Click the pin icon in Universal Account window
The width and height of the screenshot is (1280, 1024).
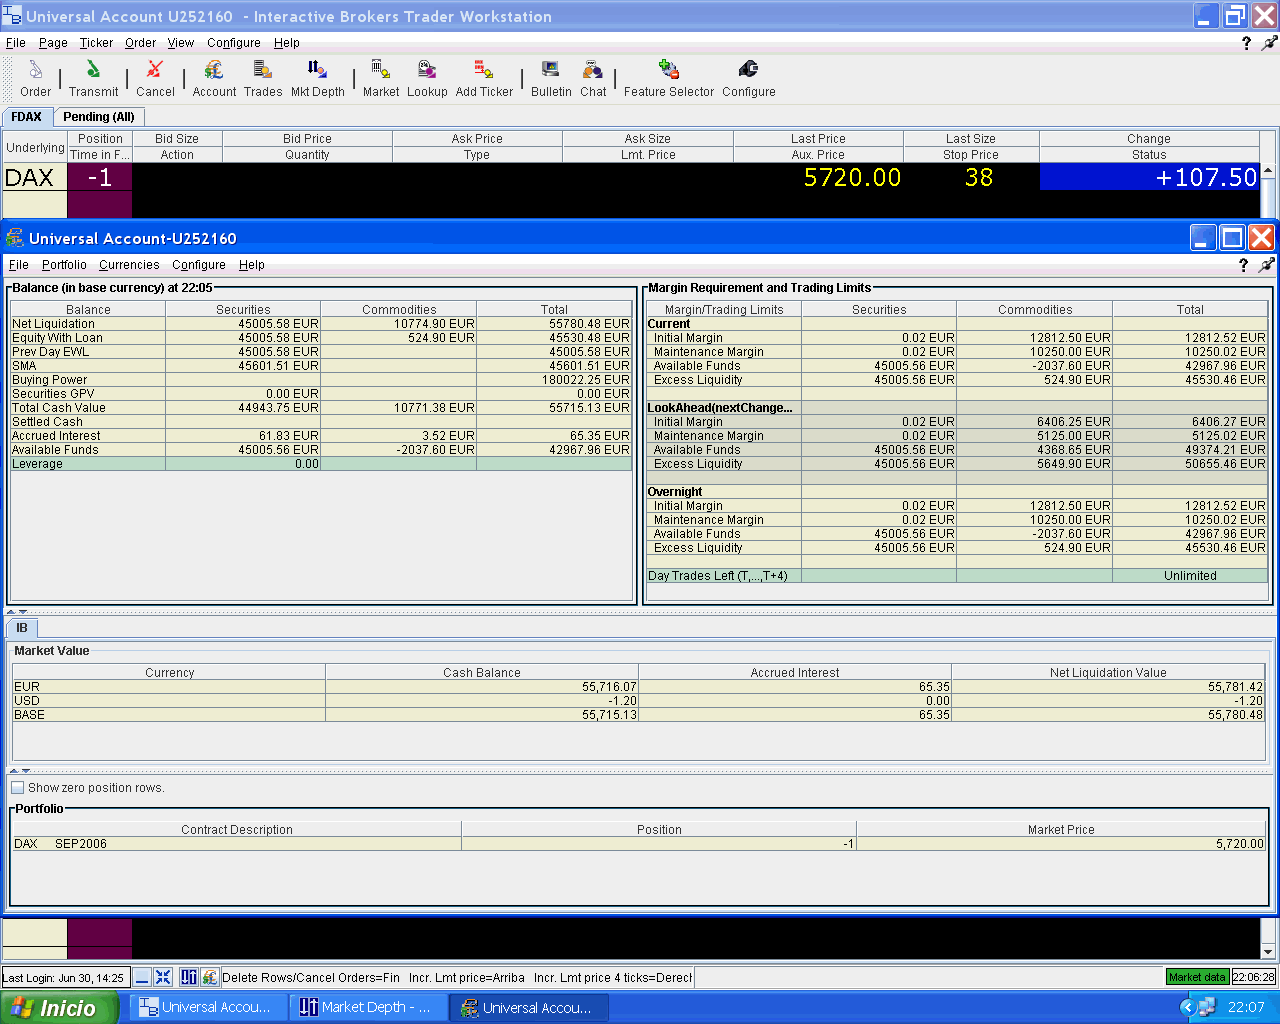[1267, 265]
